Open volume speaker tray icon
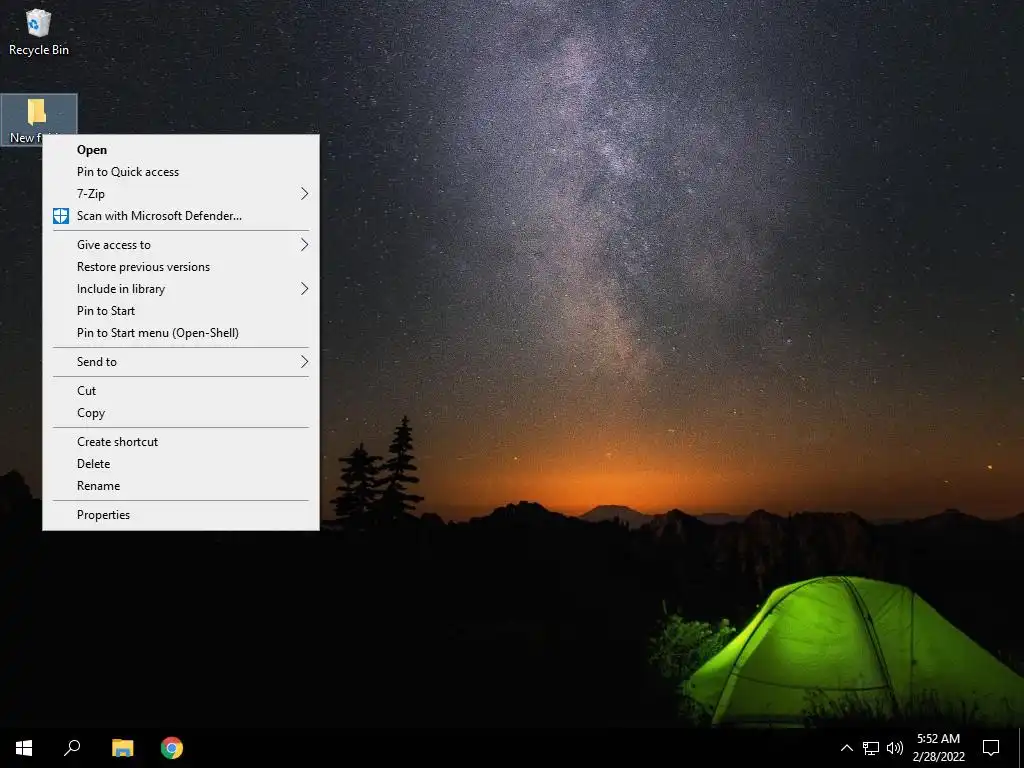 point(895,748)
